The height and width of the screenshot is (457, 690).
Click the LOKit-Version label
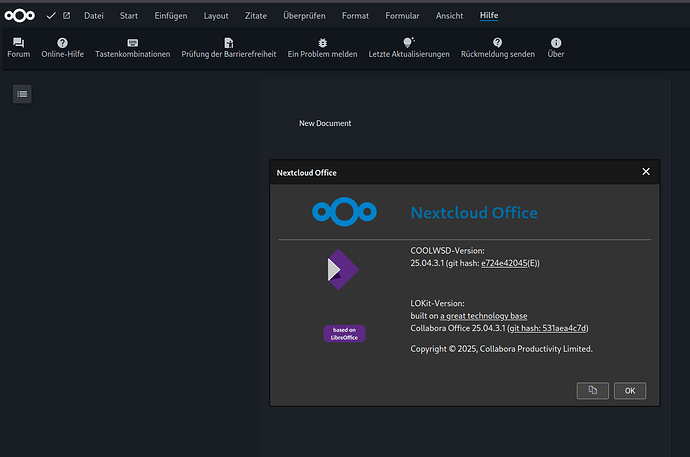coord(437,303)
